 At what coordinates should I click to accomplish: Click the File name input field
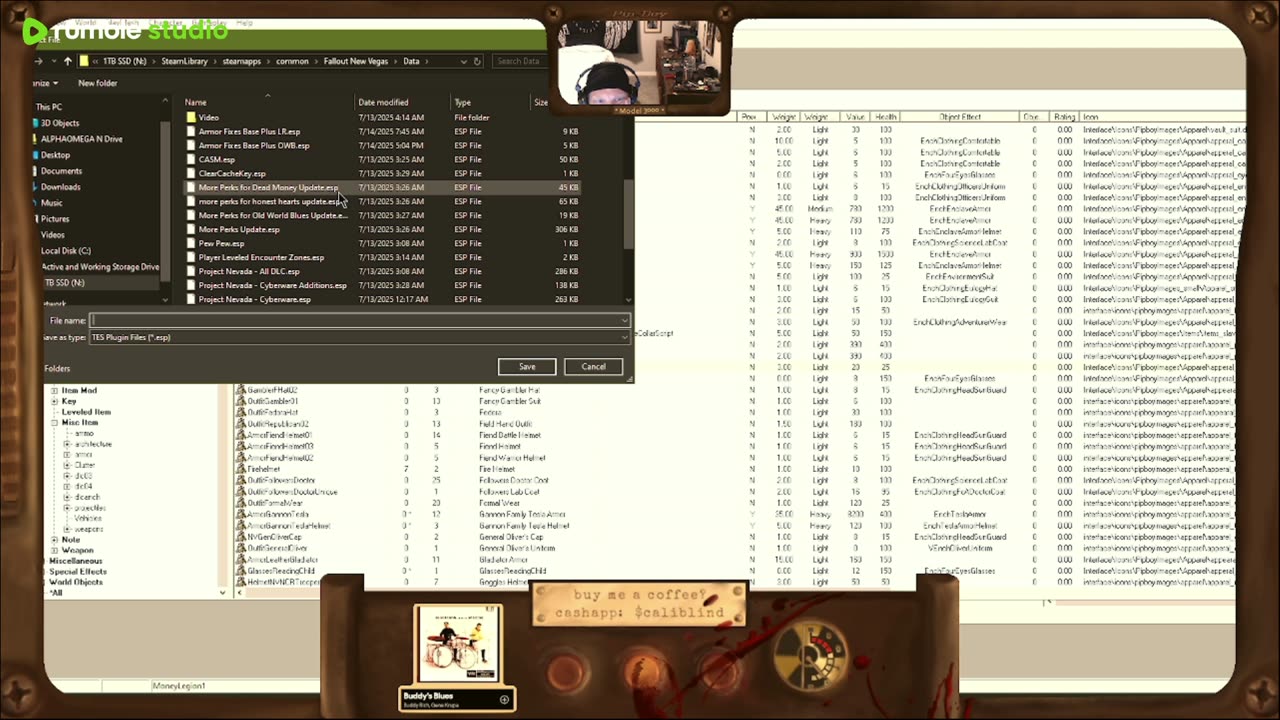click(x=359, y=321)
